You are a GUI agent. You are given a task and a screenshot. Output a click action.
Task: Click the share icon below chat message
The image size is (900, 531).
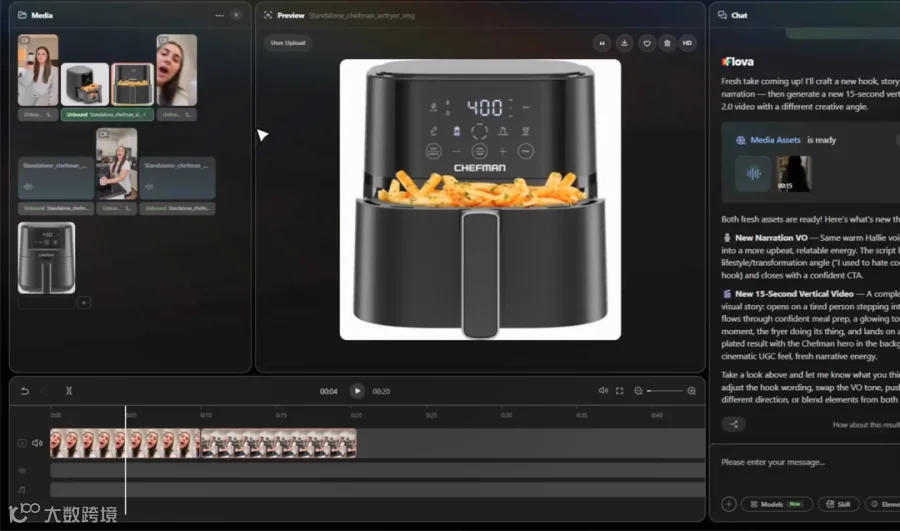[x=734, y=424]
